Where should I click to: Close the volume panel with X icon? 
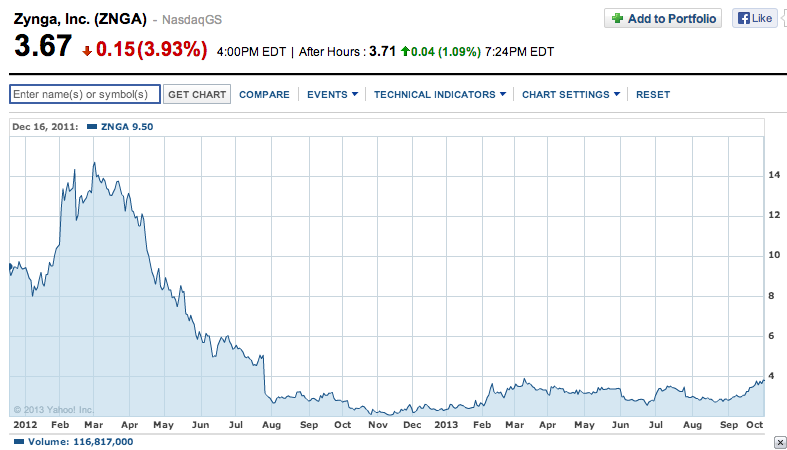click(780, 442)
